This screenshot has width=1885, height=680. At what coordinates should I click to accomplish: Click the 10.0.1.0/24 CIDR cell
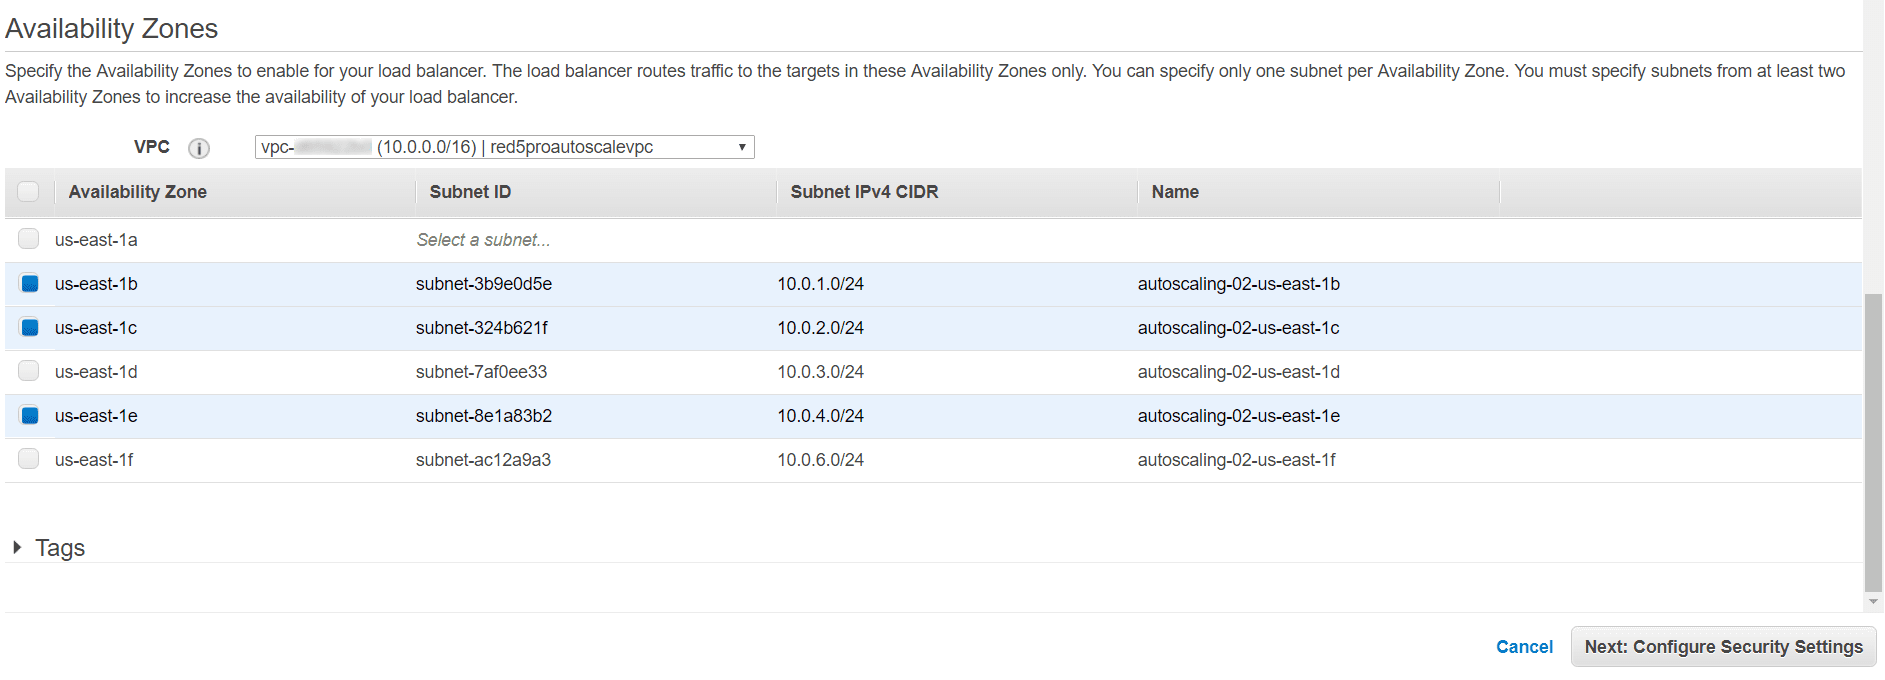pos(821,284)
